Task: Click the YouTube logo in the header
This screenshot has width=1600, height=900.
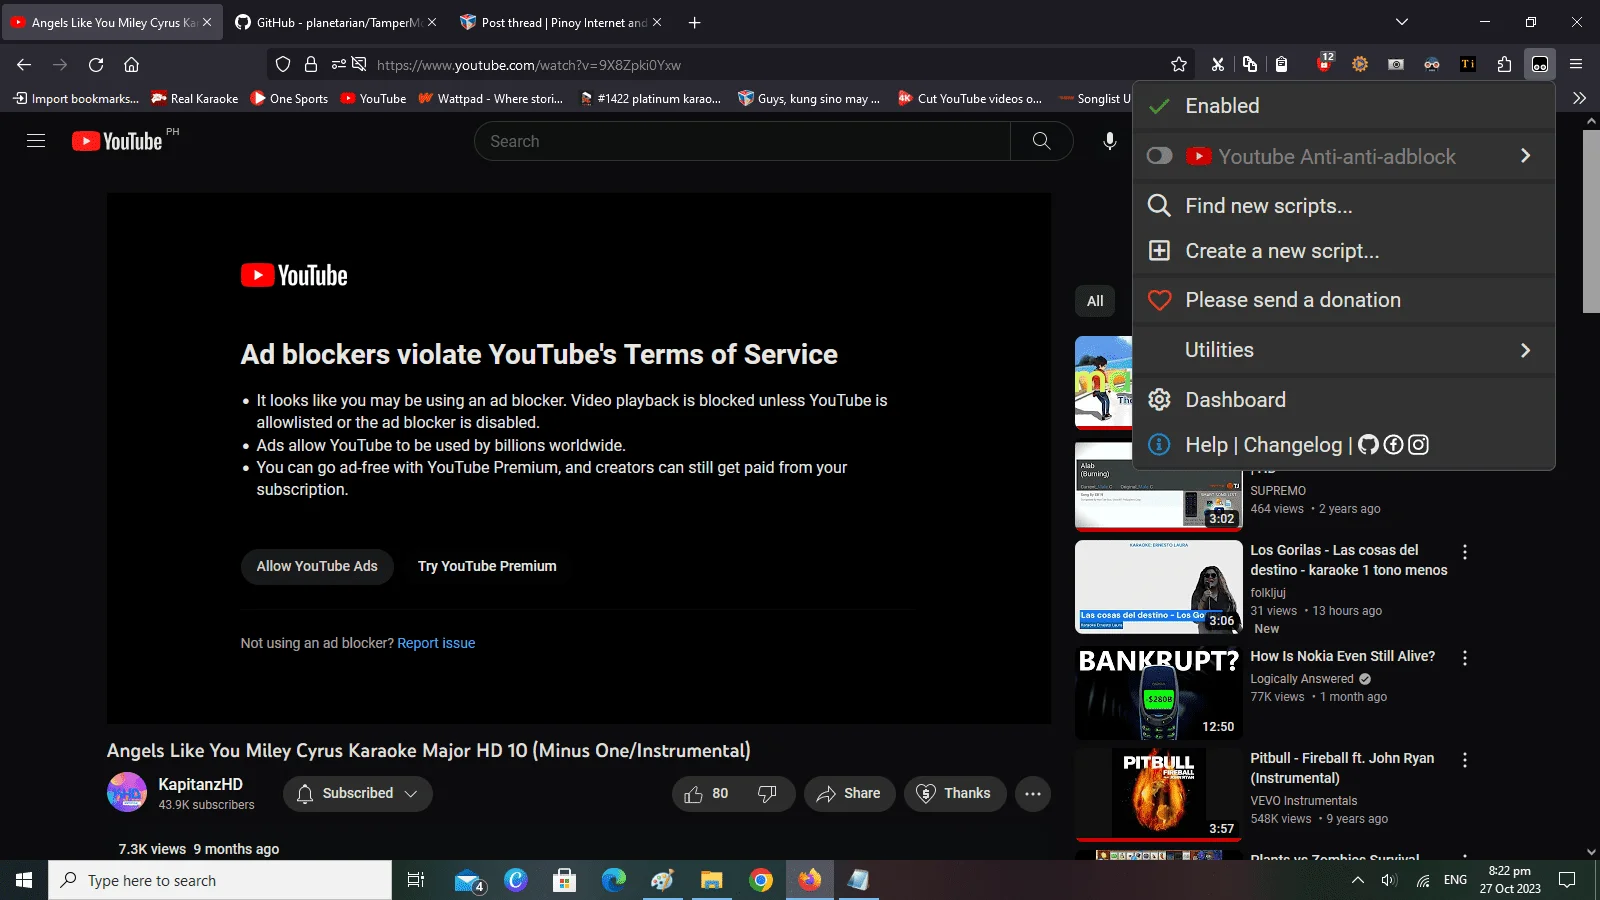Action: pos(117,141)
